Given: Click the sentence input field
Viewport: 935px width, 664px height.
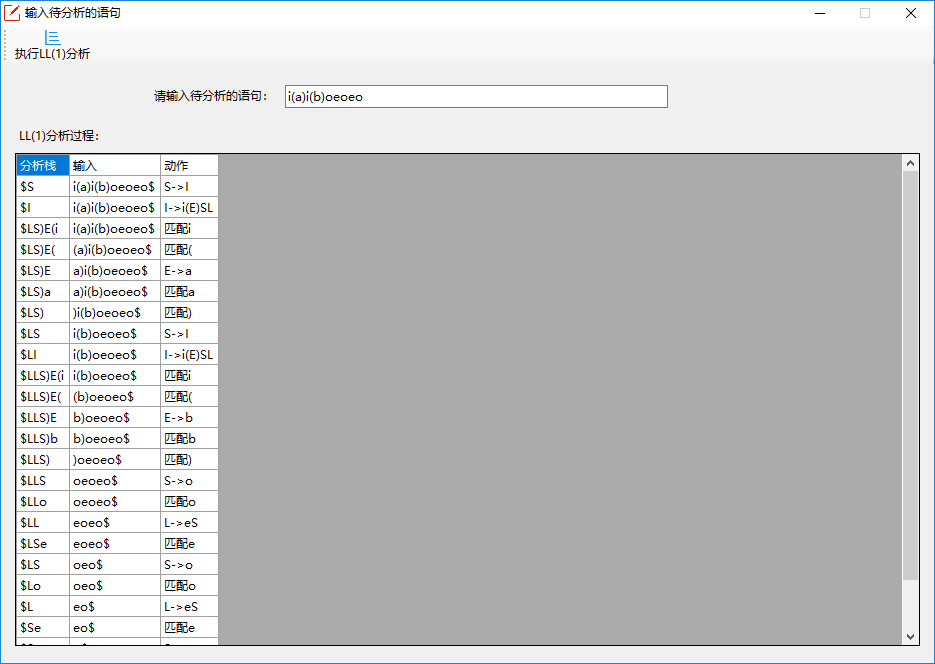Looking at the screenshot, I should (x=476, y=97).
